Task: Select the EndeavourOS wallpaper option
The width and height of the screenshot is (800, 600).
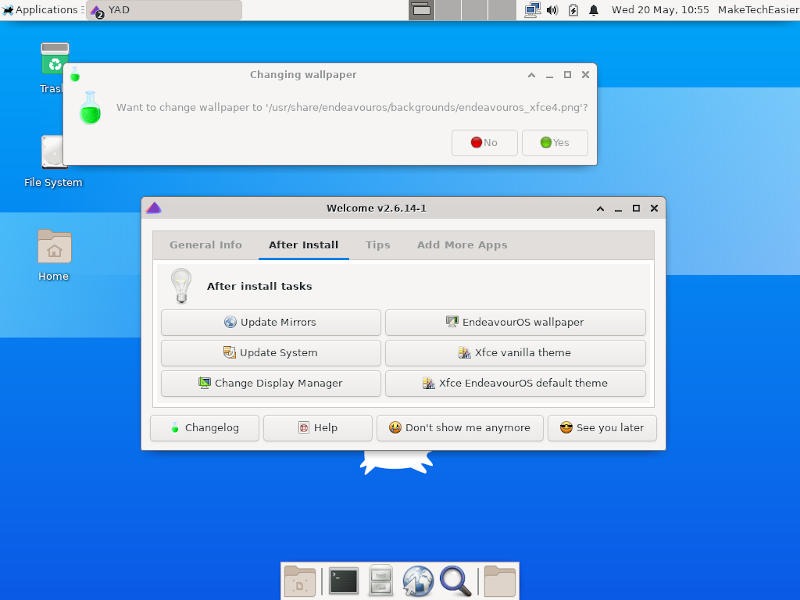Action: [514, 322]
